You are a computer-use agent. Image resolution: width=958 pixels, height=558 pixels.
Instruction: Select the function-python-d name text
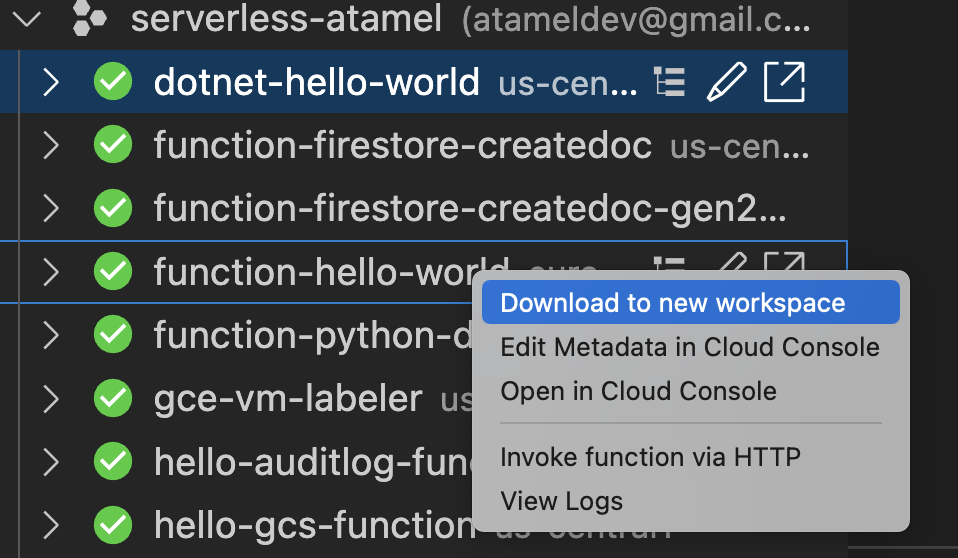click(x=313, y=336)
